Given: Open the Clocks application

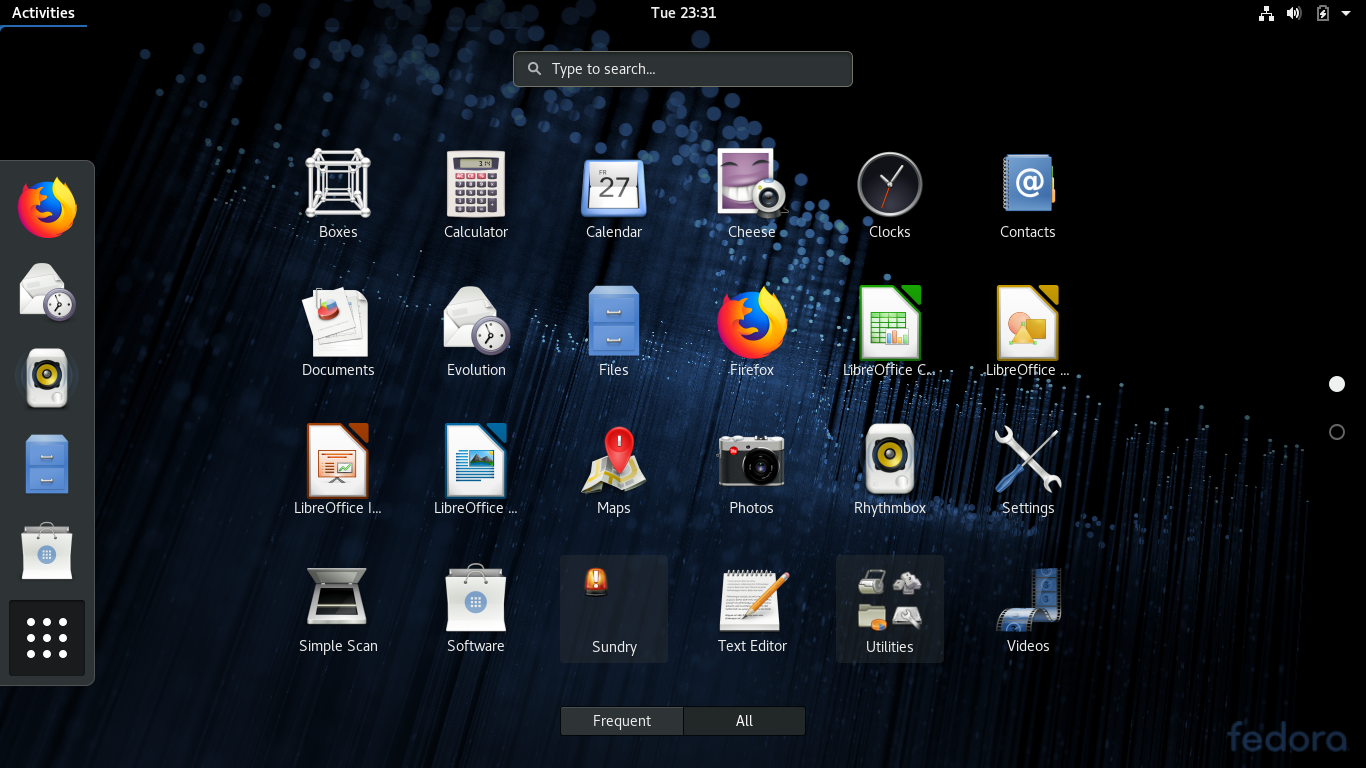Looking at the screenshot, I should (x=890, y=195).
